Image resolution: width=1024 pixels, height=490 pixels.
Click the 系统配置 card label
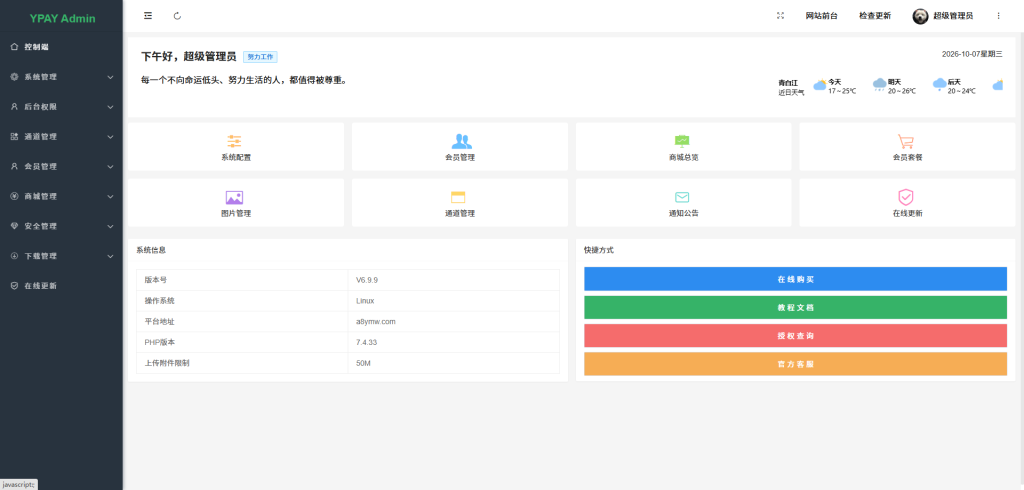point(236,157)
